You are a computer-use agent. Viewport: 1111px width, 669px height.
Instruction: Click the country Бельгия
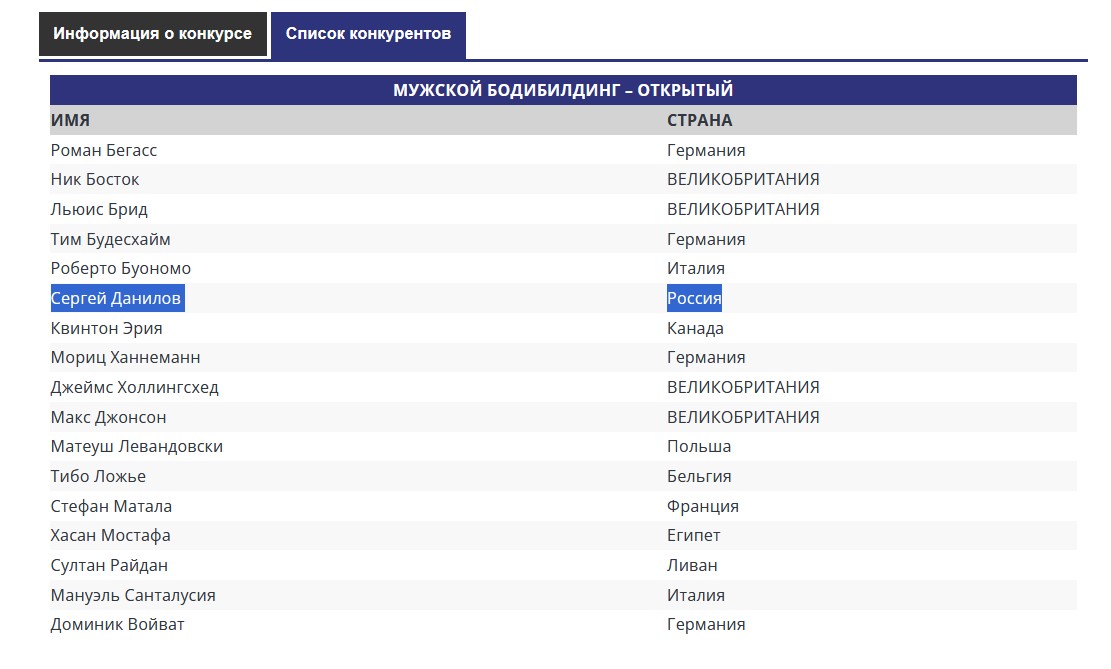(699, 476)
